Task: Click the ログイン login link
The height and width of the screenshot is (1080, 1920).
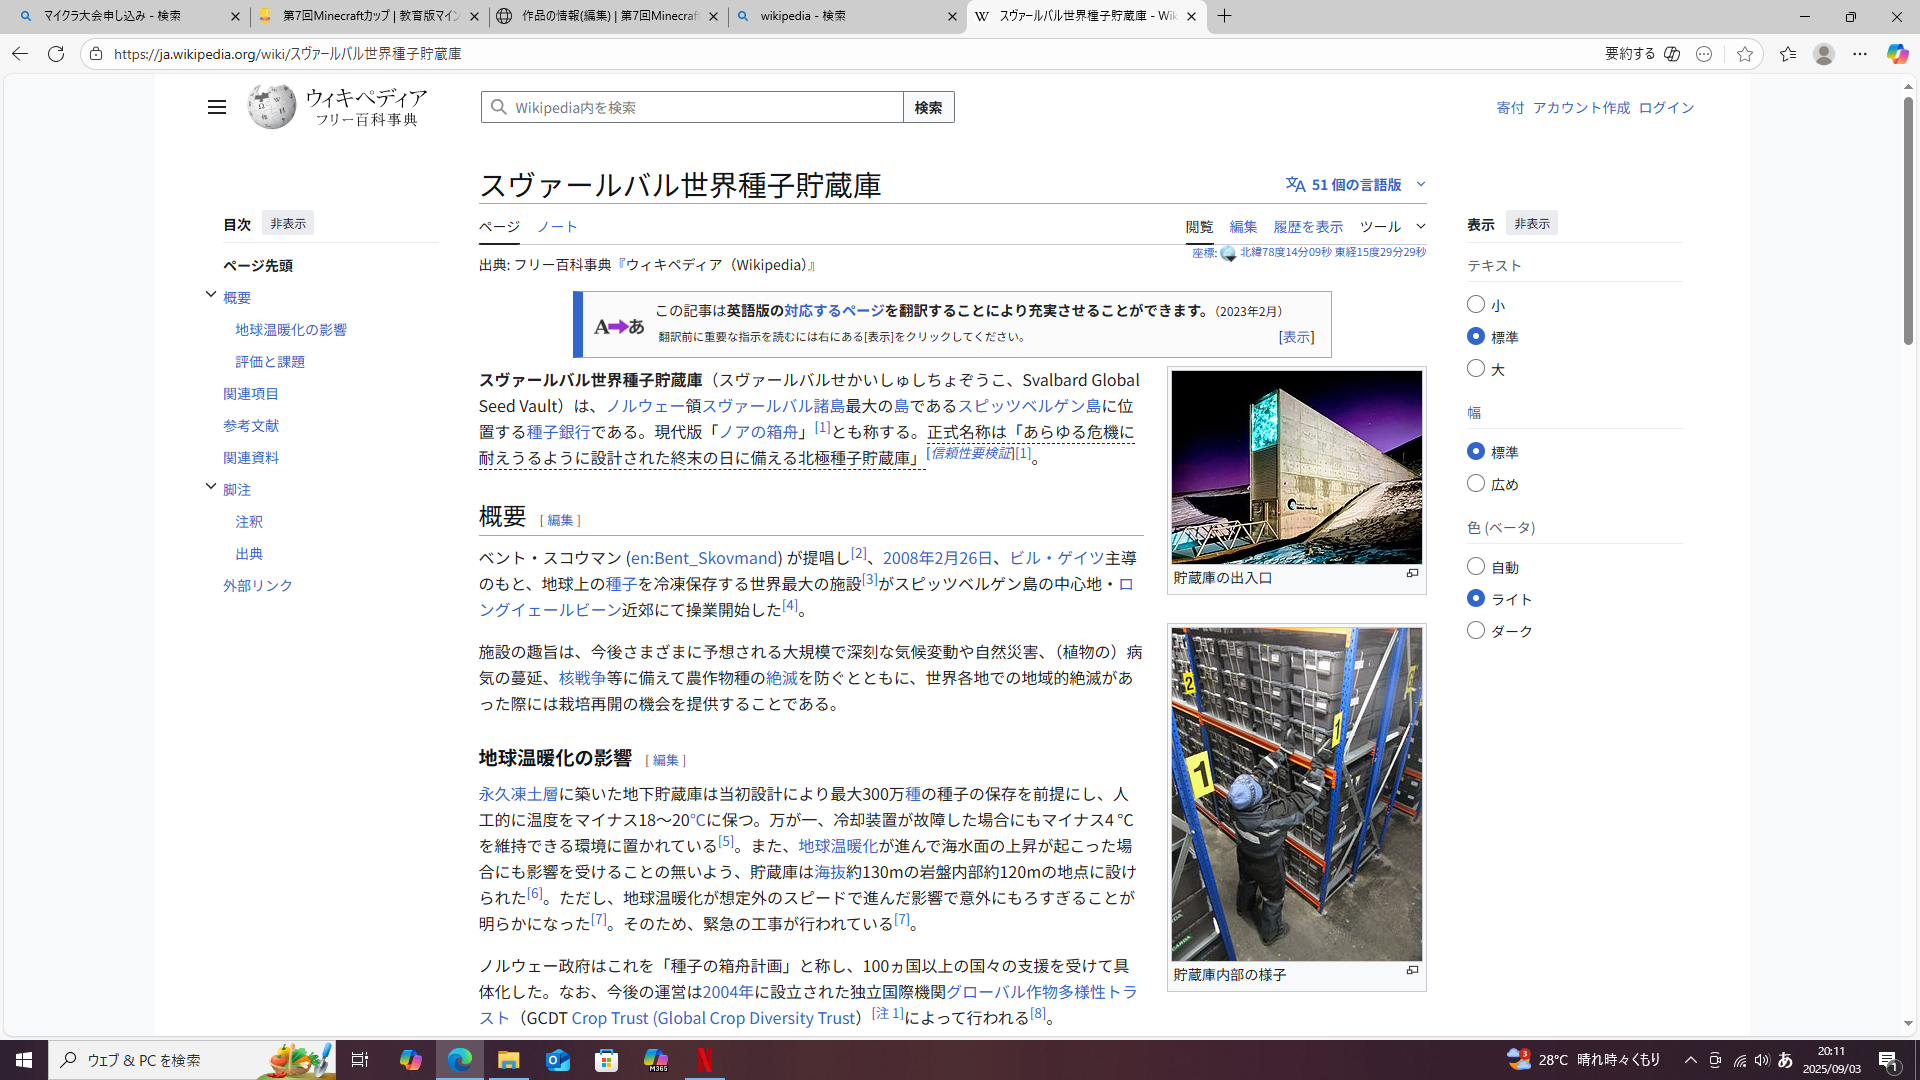Action: click(1666, 108)
